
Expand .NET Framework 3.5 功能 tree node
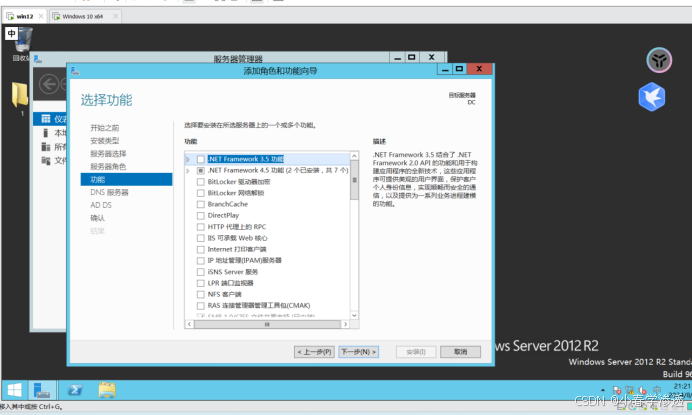pyautogui.click(x=188, y=159)
